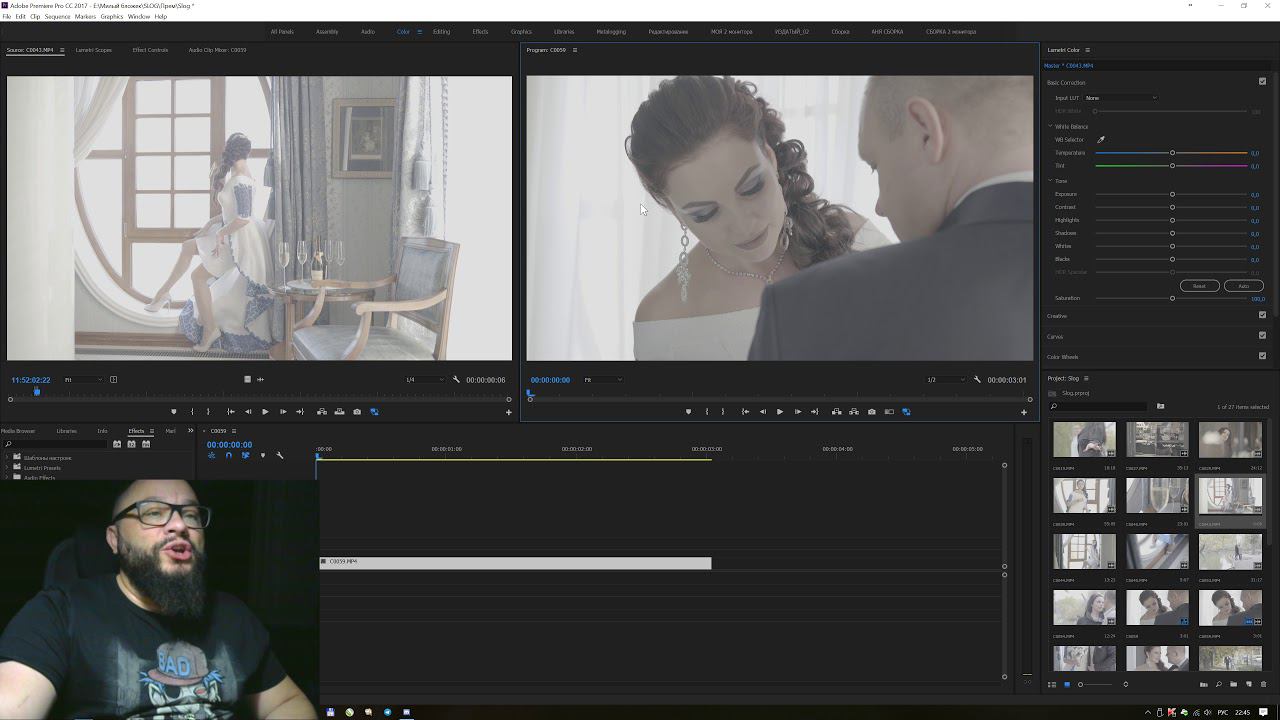Adjust the Exposure slider handle
The height and width of the screenshot is (720, 1280).
(x=1172, y=194)
